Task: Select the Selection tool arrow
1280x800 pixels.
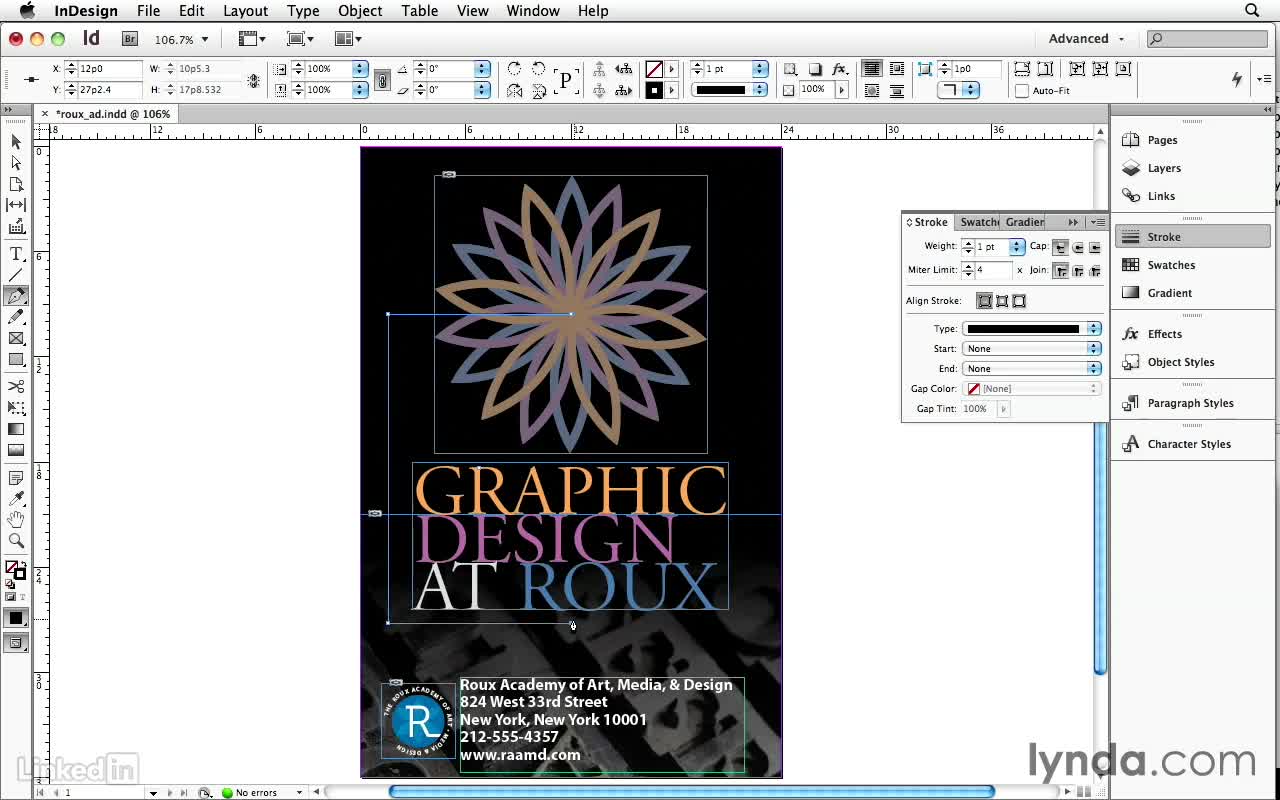Action: 16,142
